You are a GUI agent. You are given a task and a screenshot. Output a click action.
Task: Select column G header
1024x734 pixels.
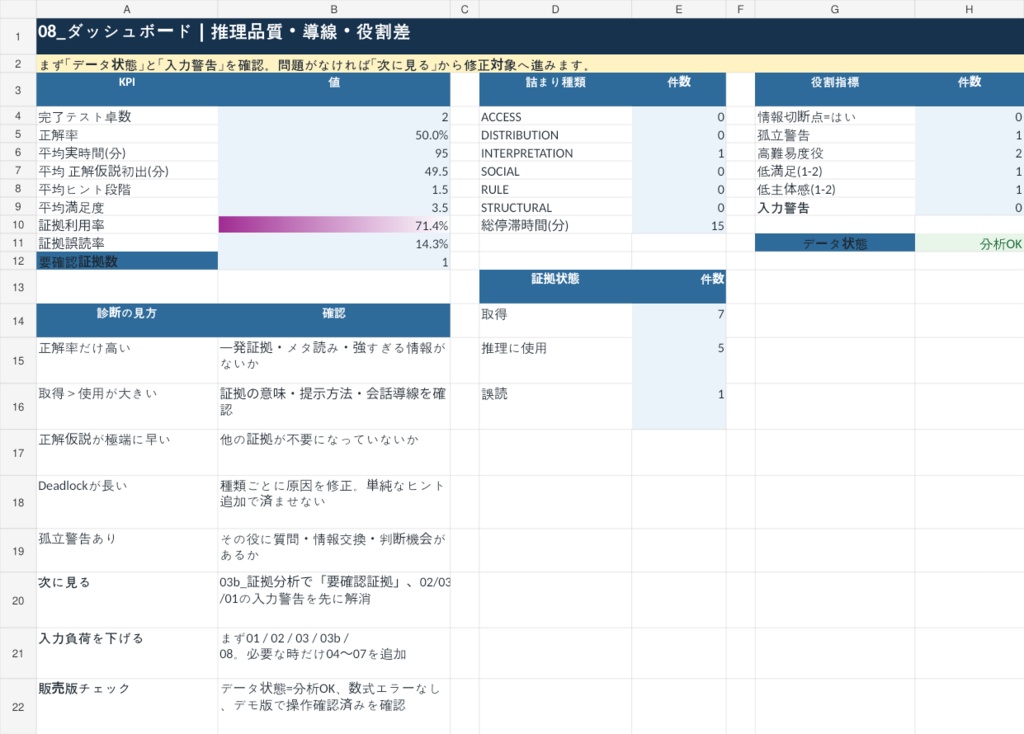(x=835, y=9)
